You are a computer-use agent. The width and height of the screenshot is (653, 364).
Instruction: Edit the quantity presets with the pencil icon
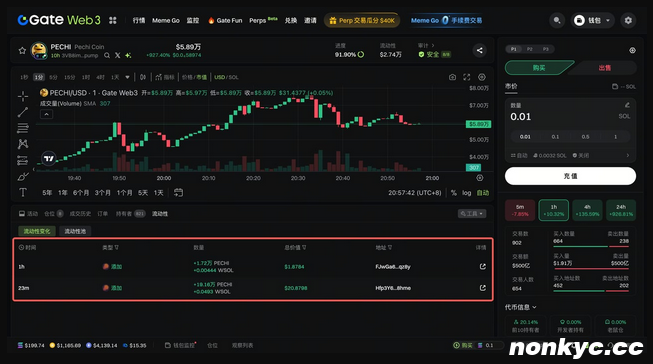coord(627,105)
